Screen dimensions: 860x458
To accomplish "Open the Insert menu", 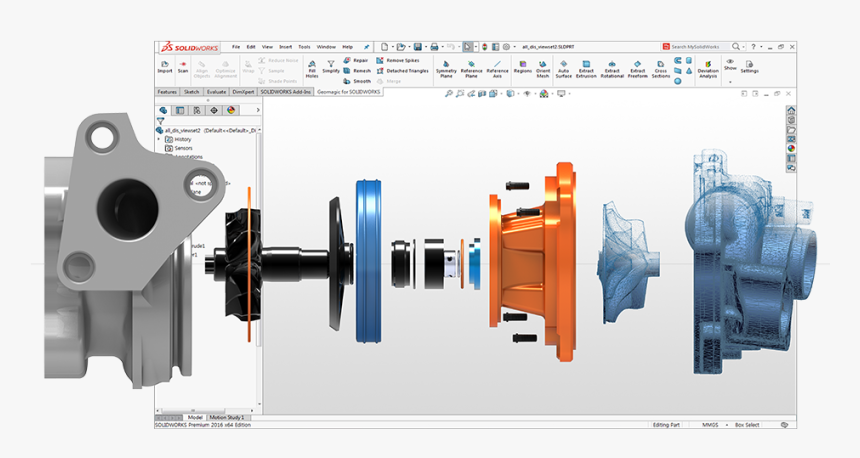I will (286, 47).
